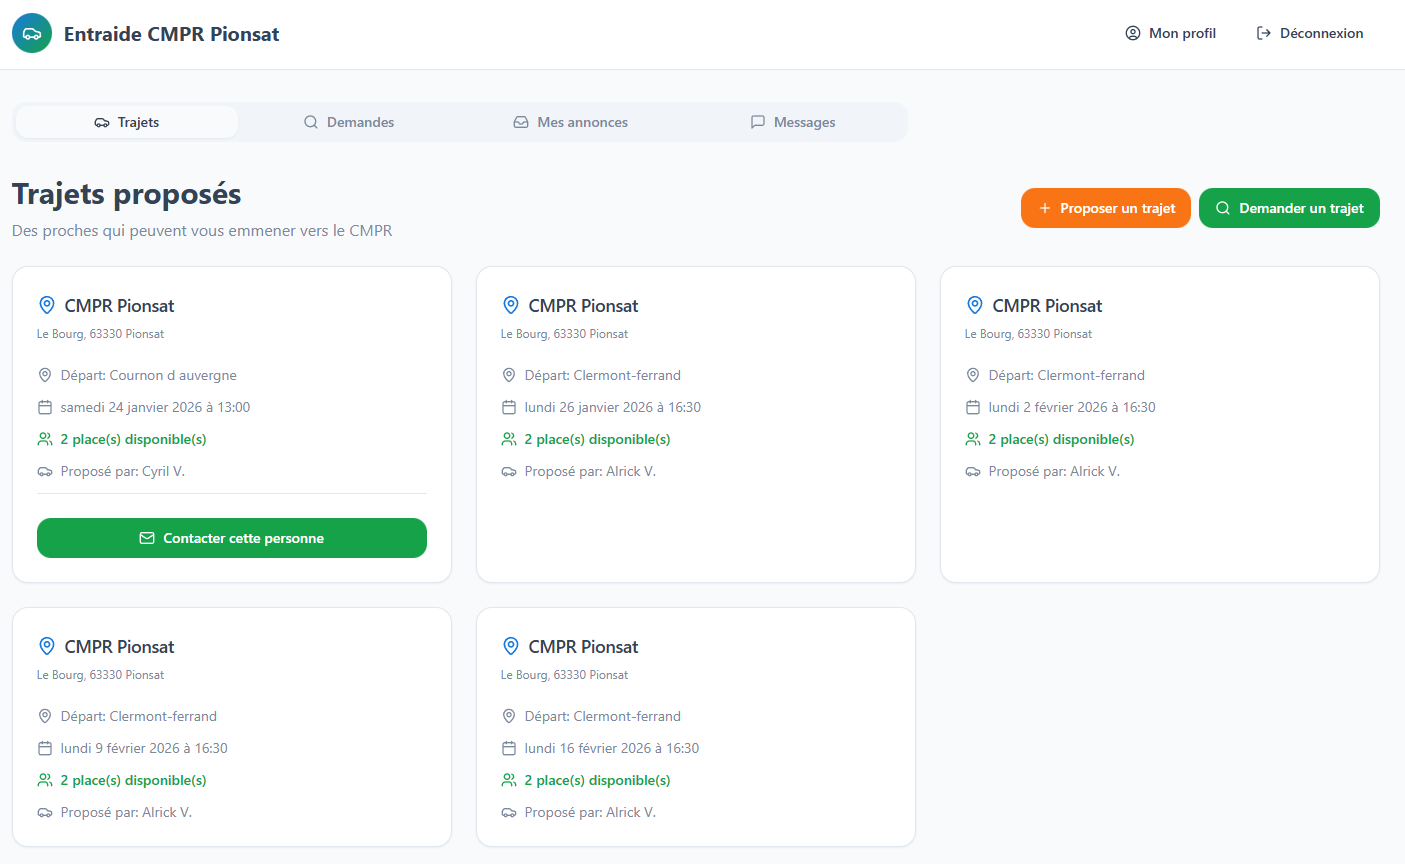Click the calendar icon beside samedi 24 janvier

(x=45, y=407)
